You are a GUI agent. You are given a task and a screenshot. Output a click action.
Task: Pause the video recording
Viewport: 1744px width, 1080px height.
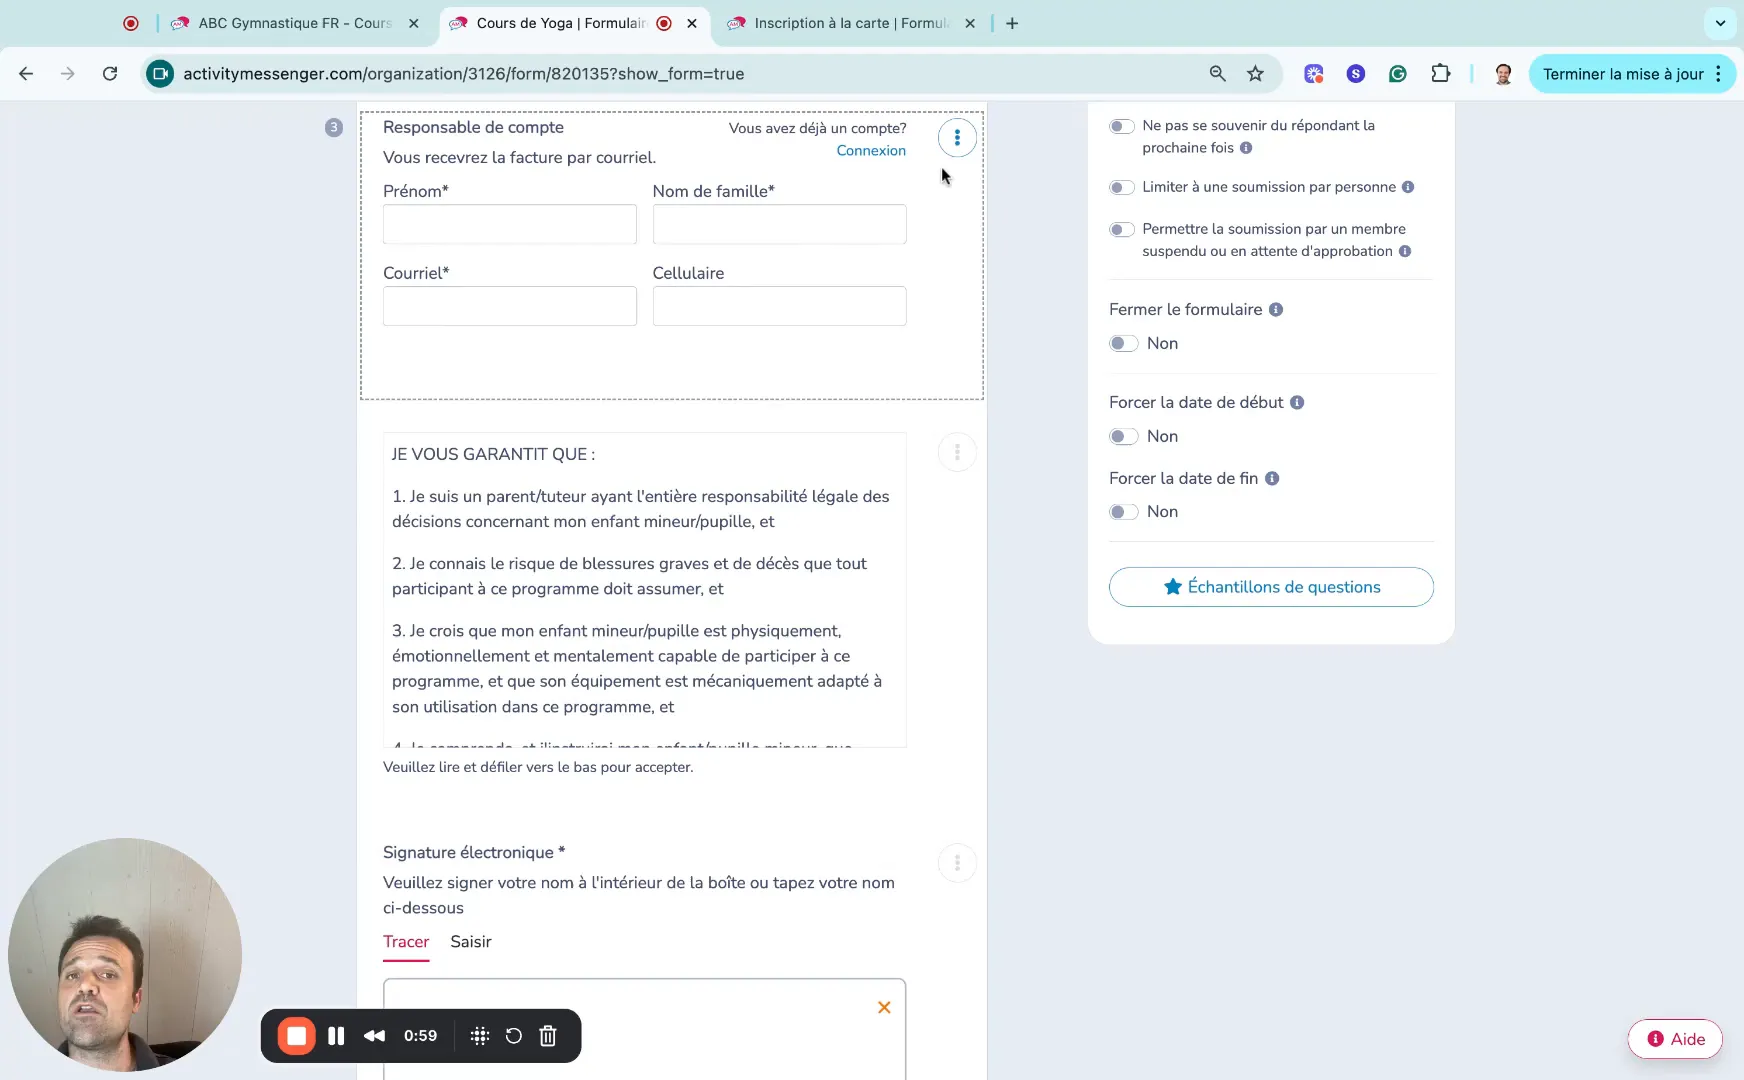tap(336, 1036)
